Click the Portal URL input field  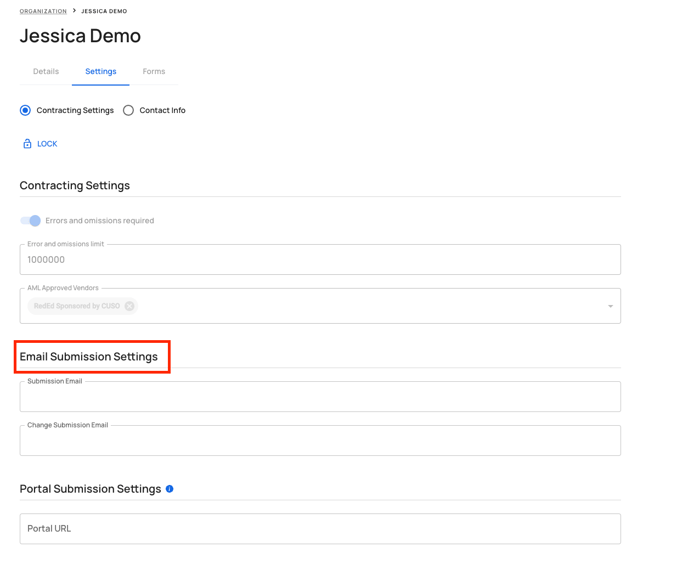click(320, 529)
